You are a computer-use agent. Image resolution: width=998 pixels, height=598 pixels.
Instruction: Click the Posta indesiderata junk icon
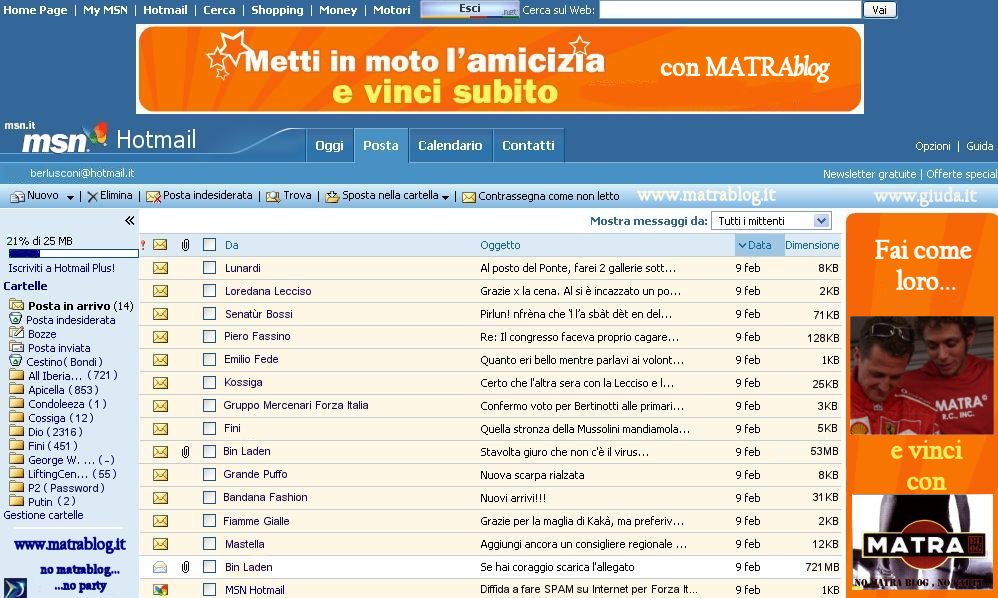coord(153,197)
